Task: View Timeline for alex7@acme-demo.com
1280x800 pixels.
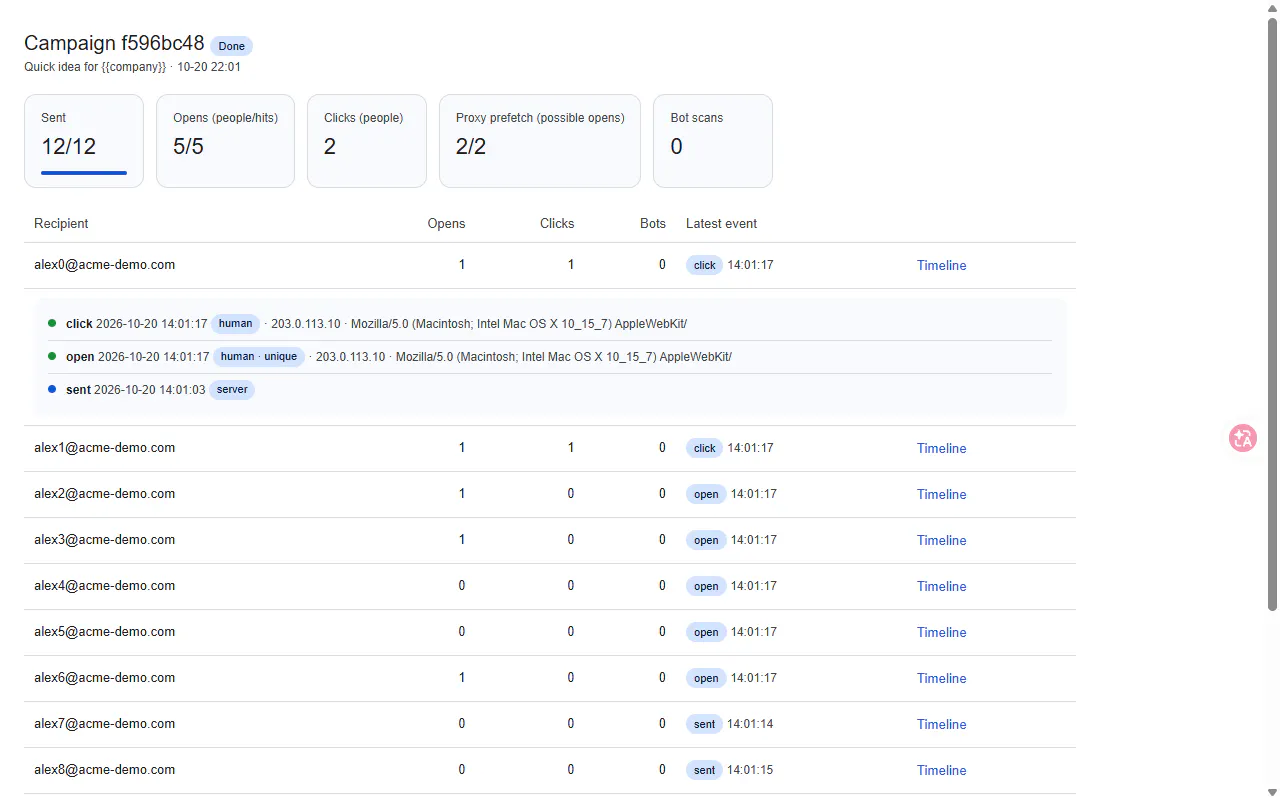Action: tap(941, 724)
